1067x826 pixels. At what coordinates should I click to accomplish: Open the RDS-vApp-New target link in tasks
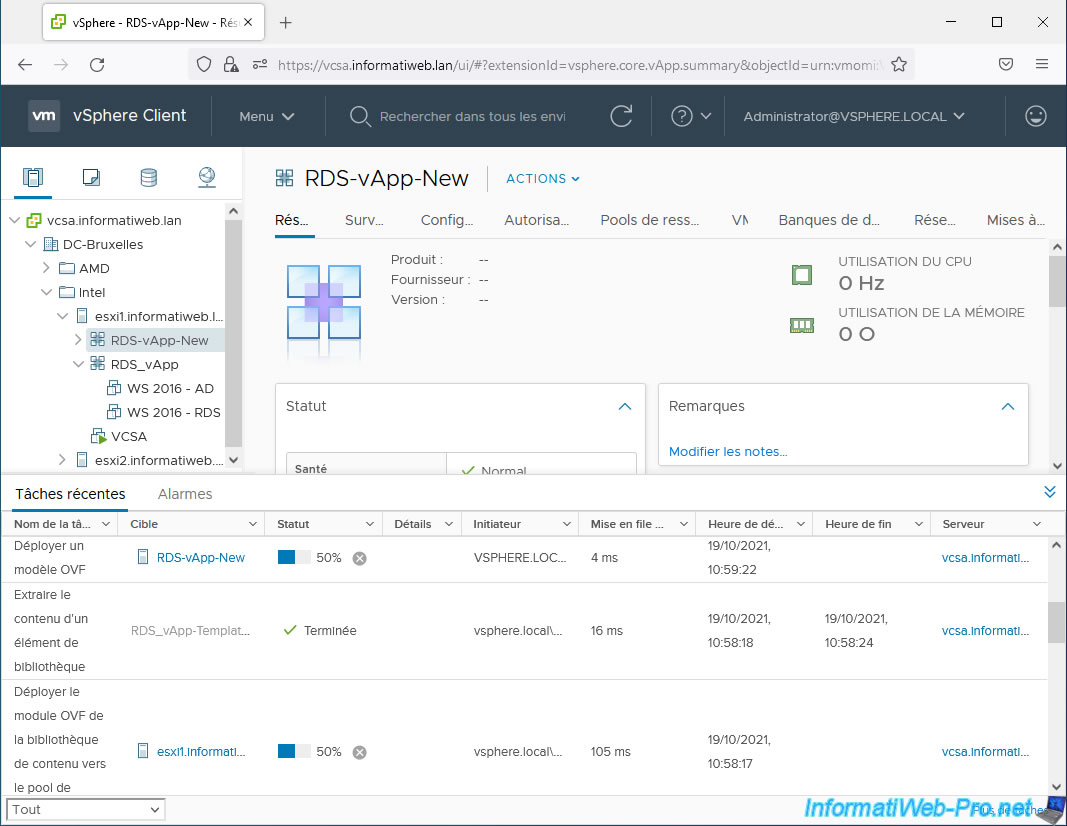pyautogui.click(x=201, y=557)
